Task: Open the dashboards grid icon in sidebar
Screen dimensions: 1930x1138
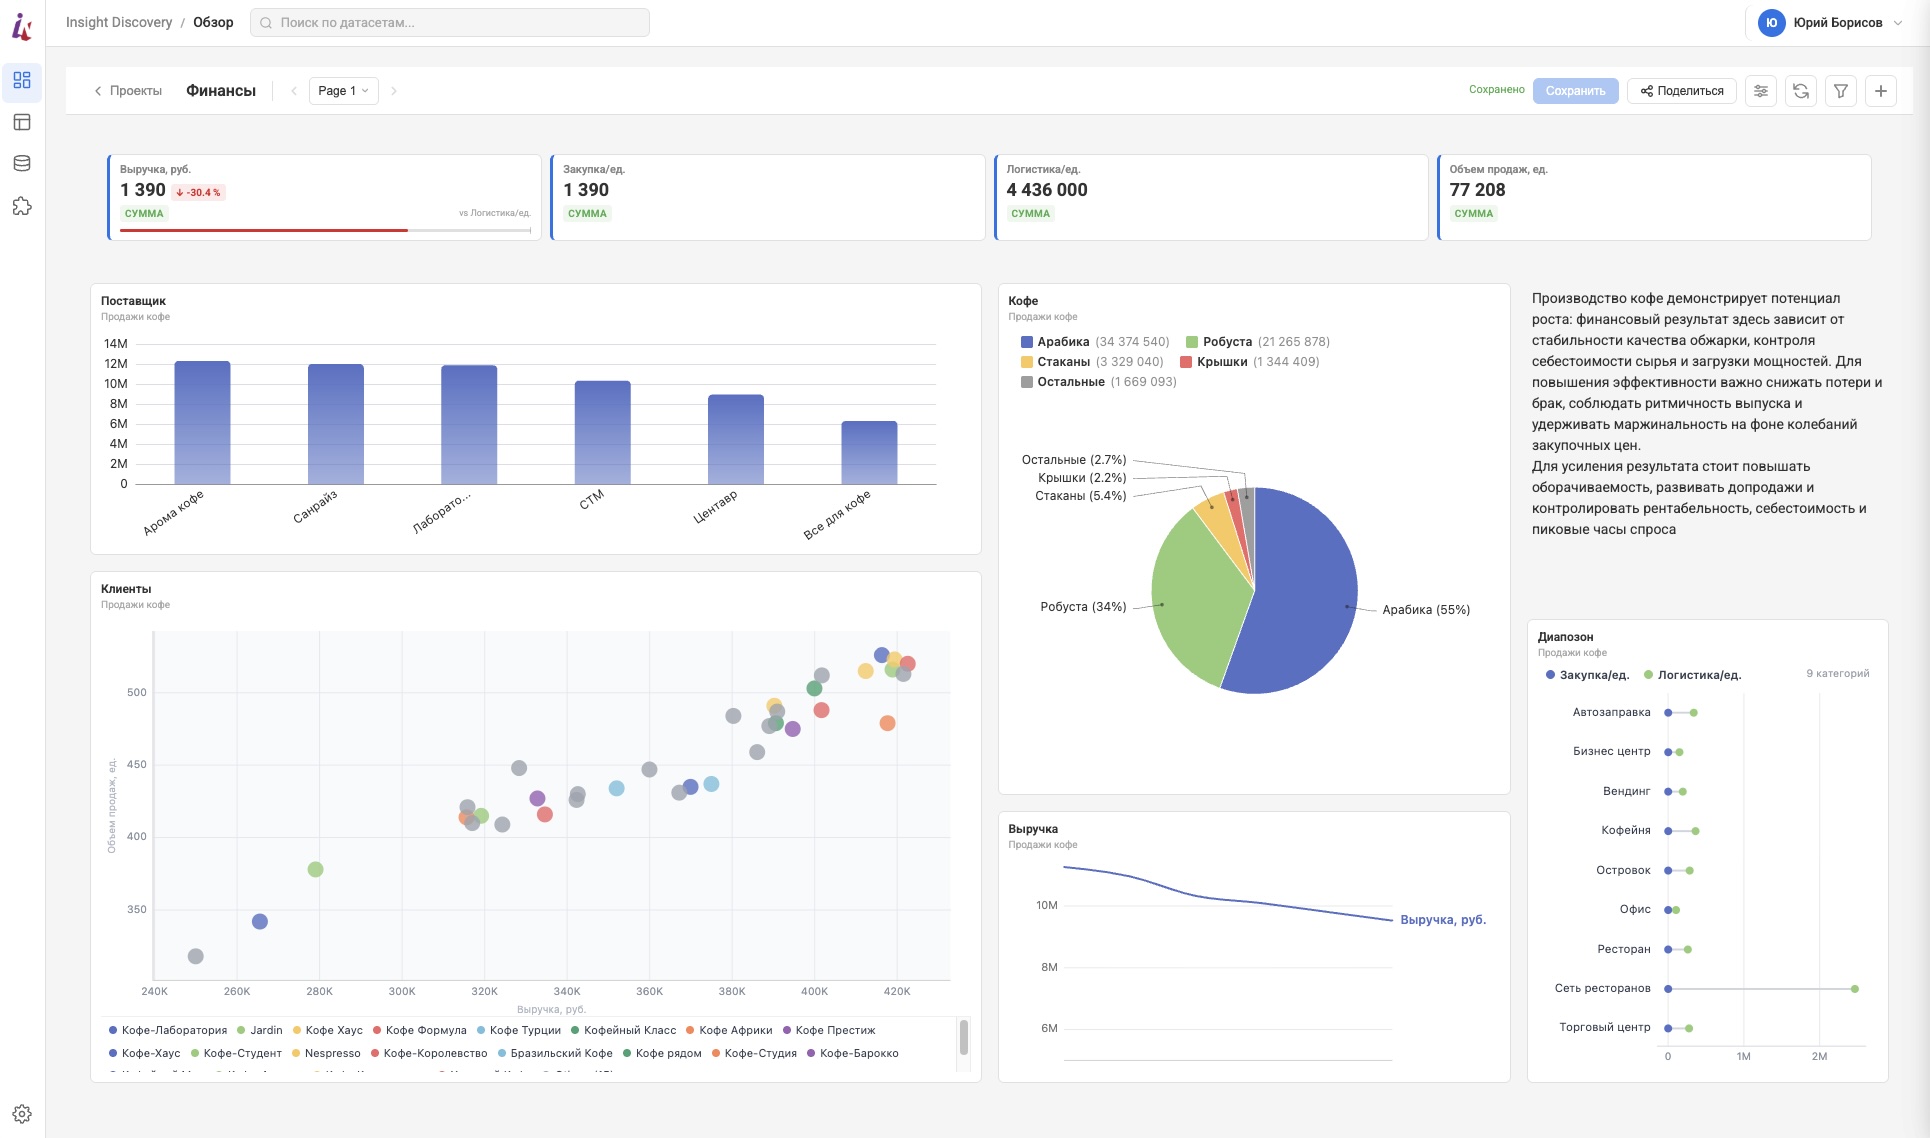Action: coord(22,81)
